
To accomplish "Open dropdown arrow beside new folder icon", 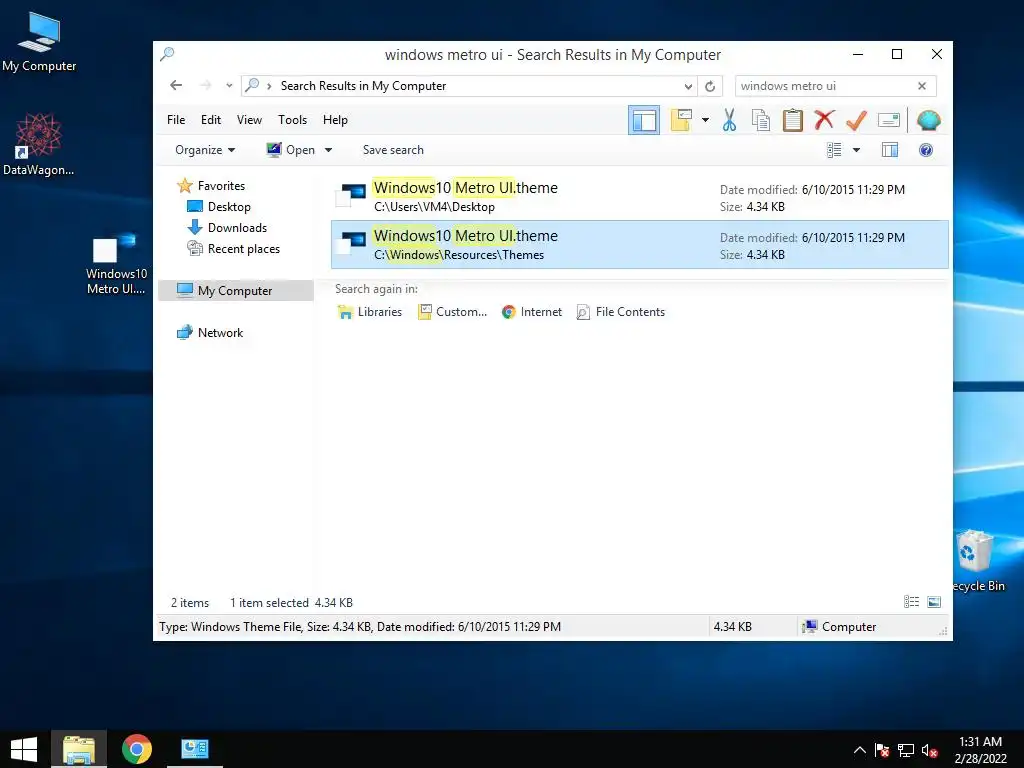I will (x=705, y=120).
